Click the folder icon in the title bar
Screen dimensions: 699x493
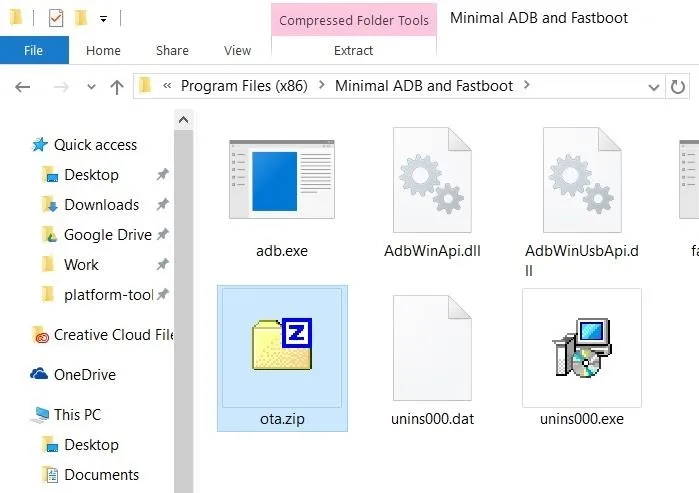(x=16, y=18)
